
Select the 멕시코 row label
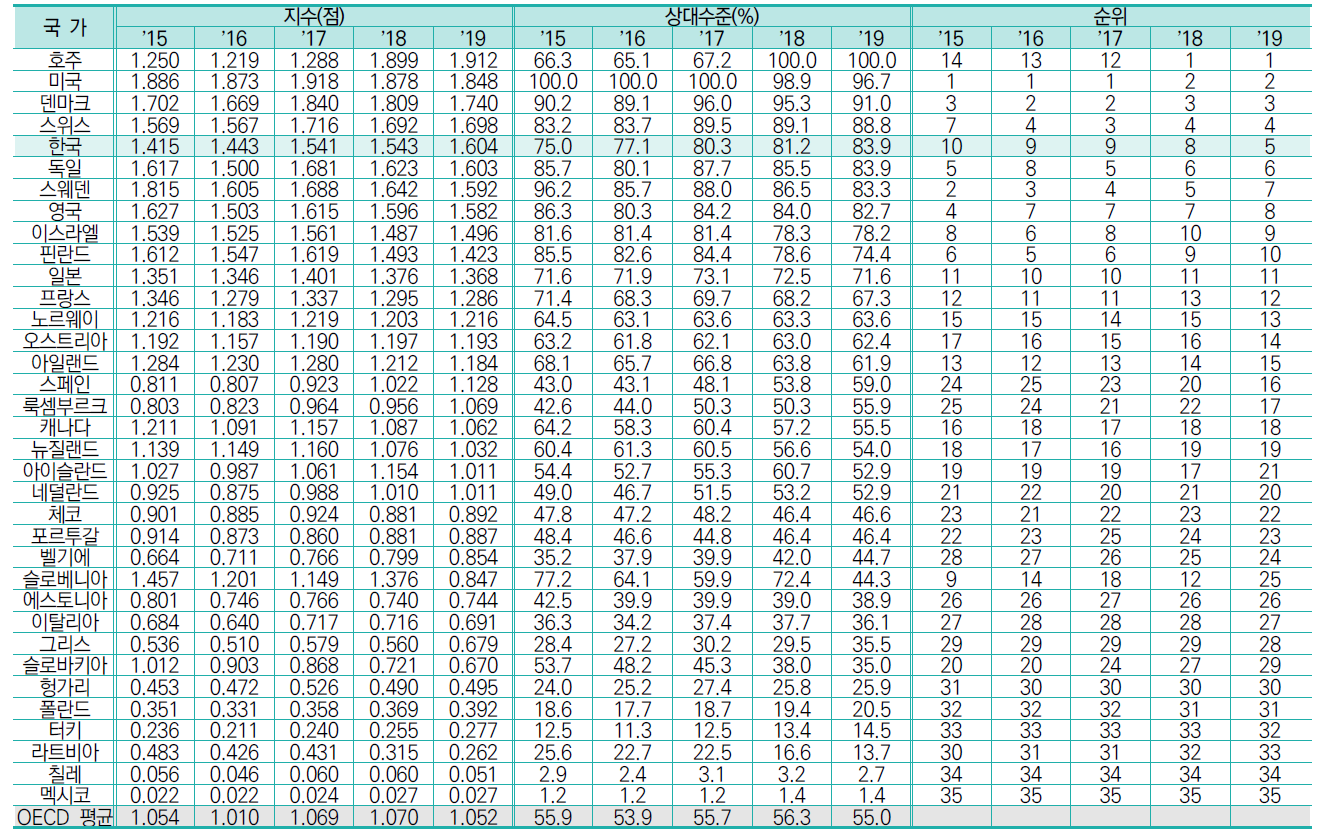[65, 795]
